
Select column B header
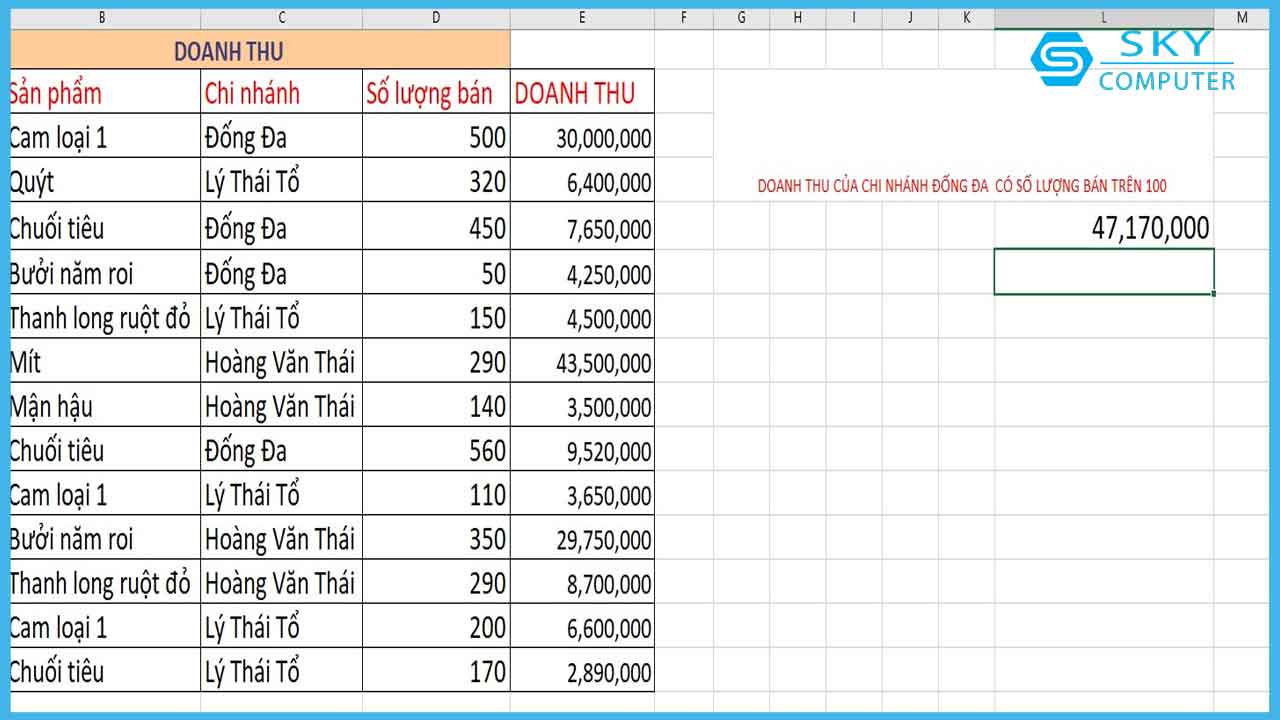point(104,17)
